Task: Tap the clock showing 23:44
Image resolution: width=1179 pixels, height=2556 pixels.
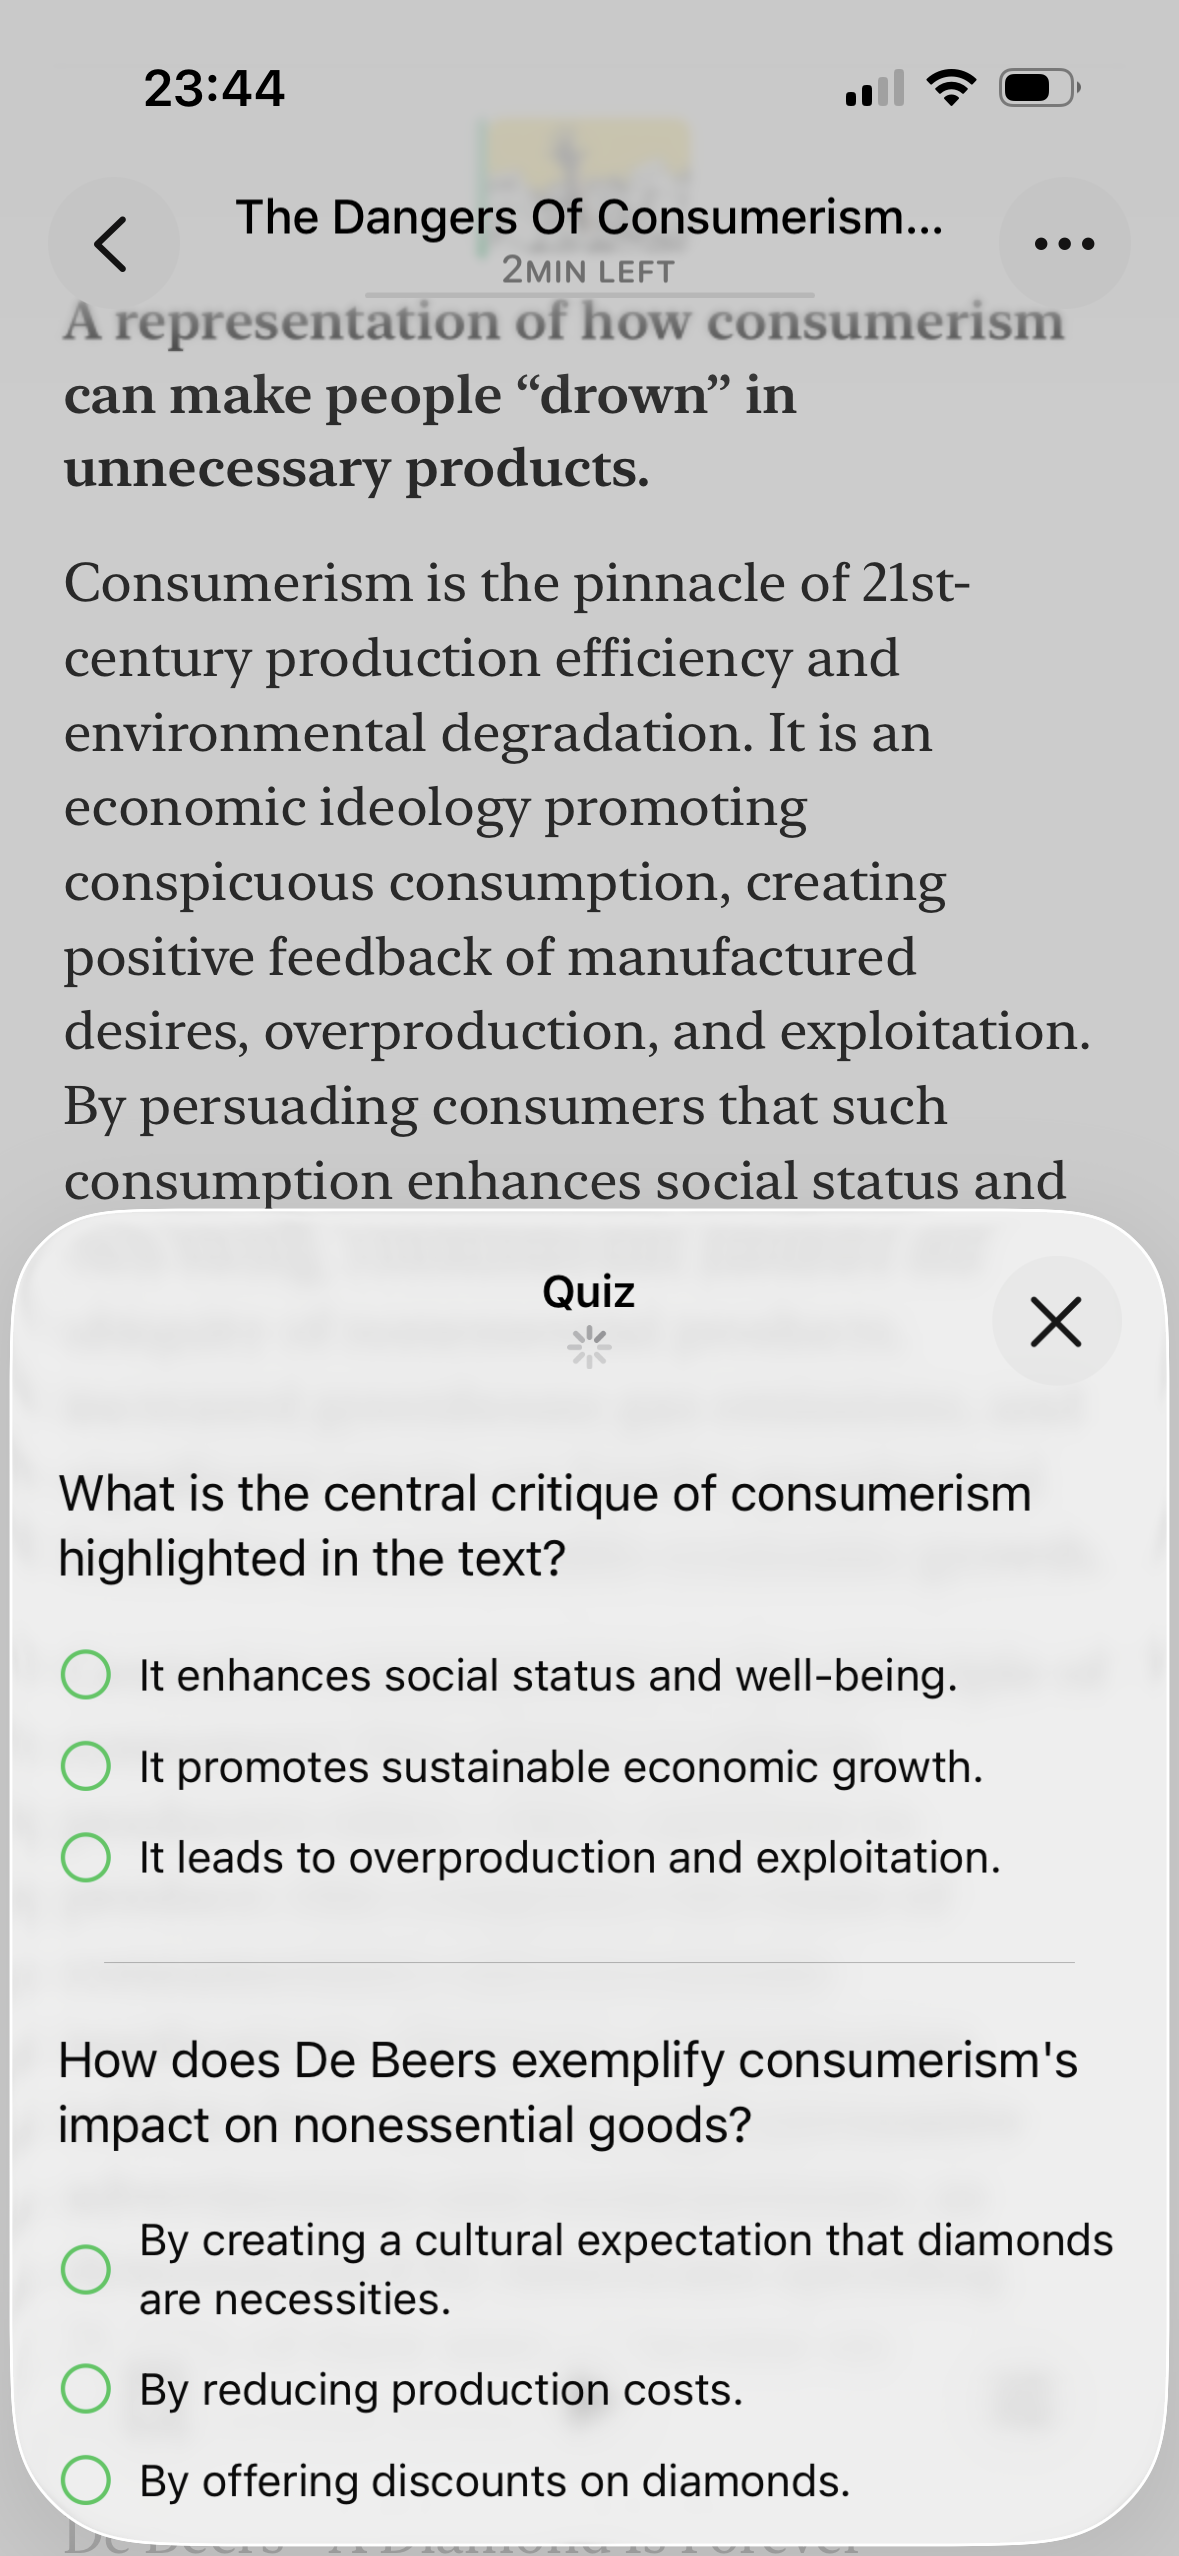Action: tap(214, 88)
